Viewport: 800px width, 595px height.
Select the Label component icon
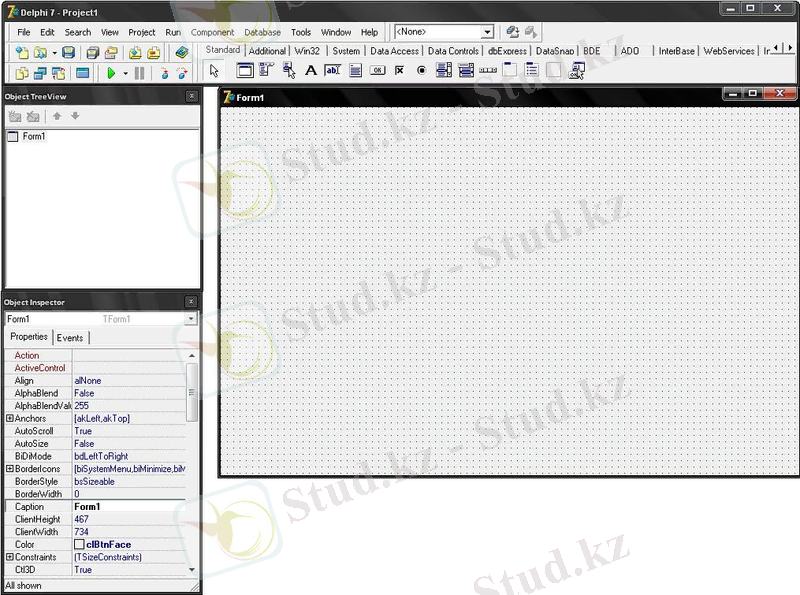click(x=311, y=70)
